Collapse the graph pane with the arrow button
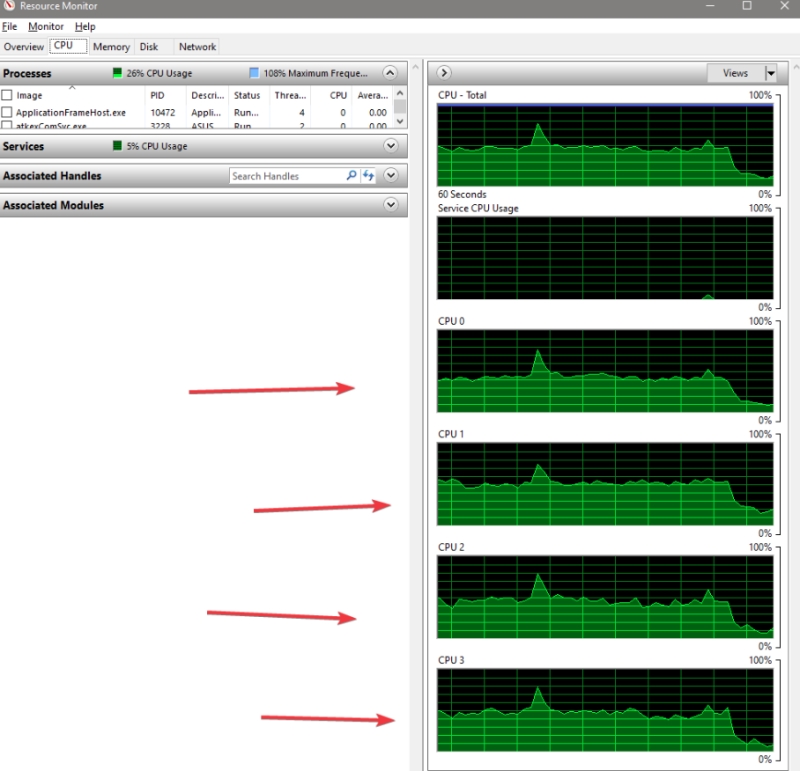This screenshot has width=800, height=771. [444, 73]
